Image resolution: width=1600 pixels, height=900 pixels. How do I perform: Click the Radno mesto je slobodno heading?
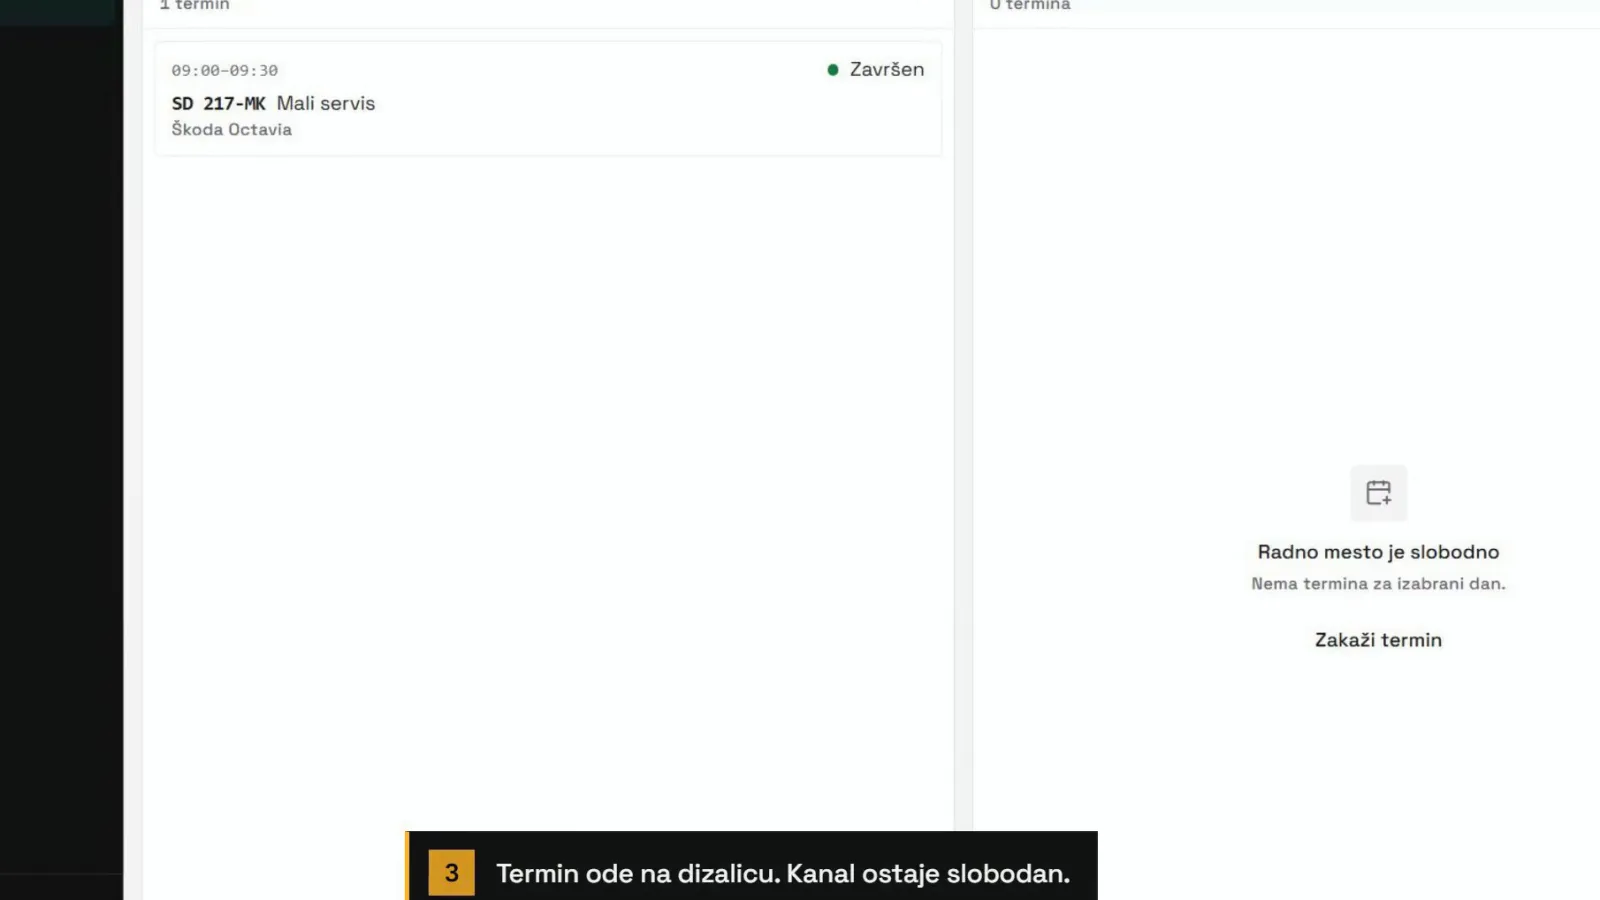point(1378,552)
